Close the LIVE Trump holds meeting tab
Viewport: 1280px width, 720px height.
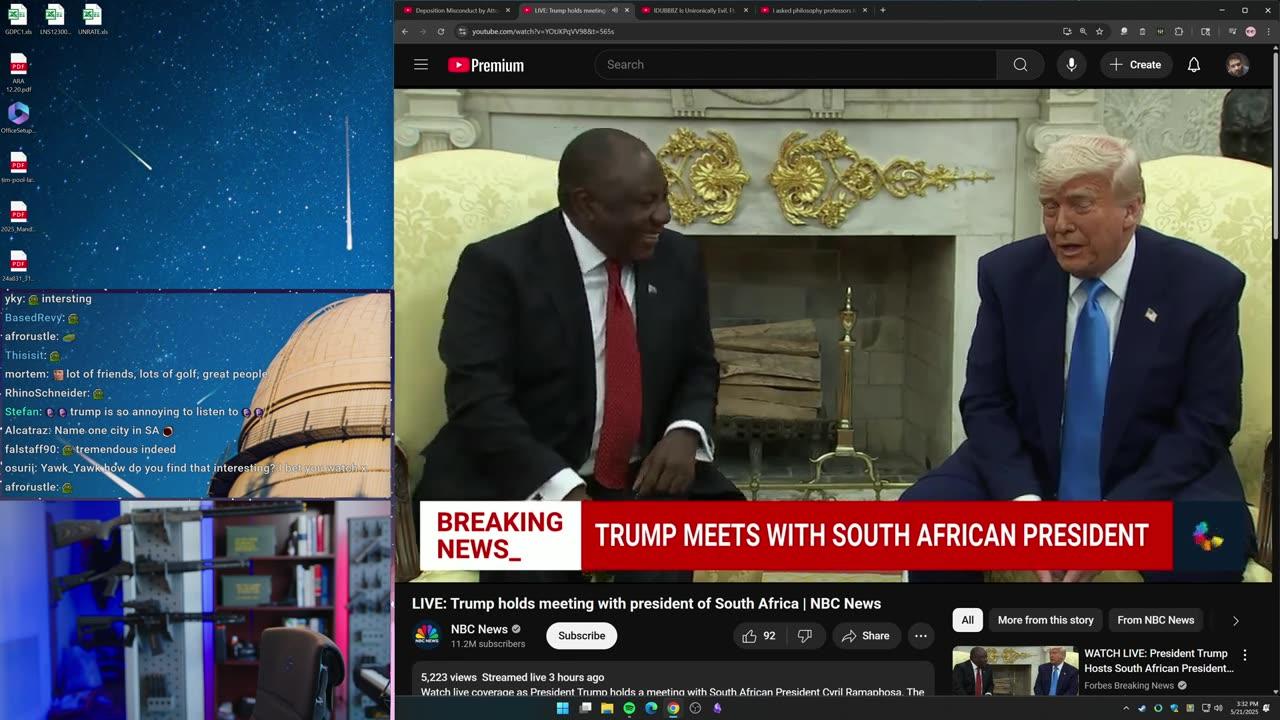coord(627,10)
